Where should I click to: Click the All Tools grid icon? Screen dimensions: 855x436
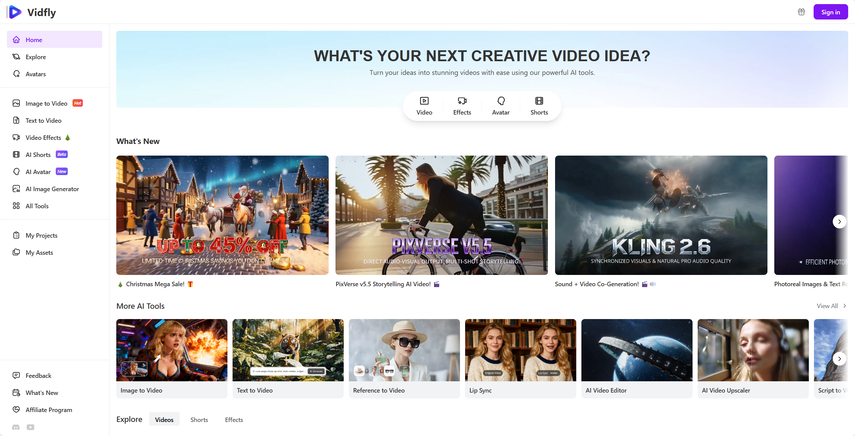[16, 206]
